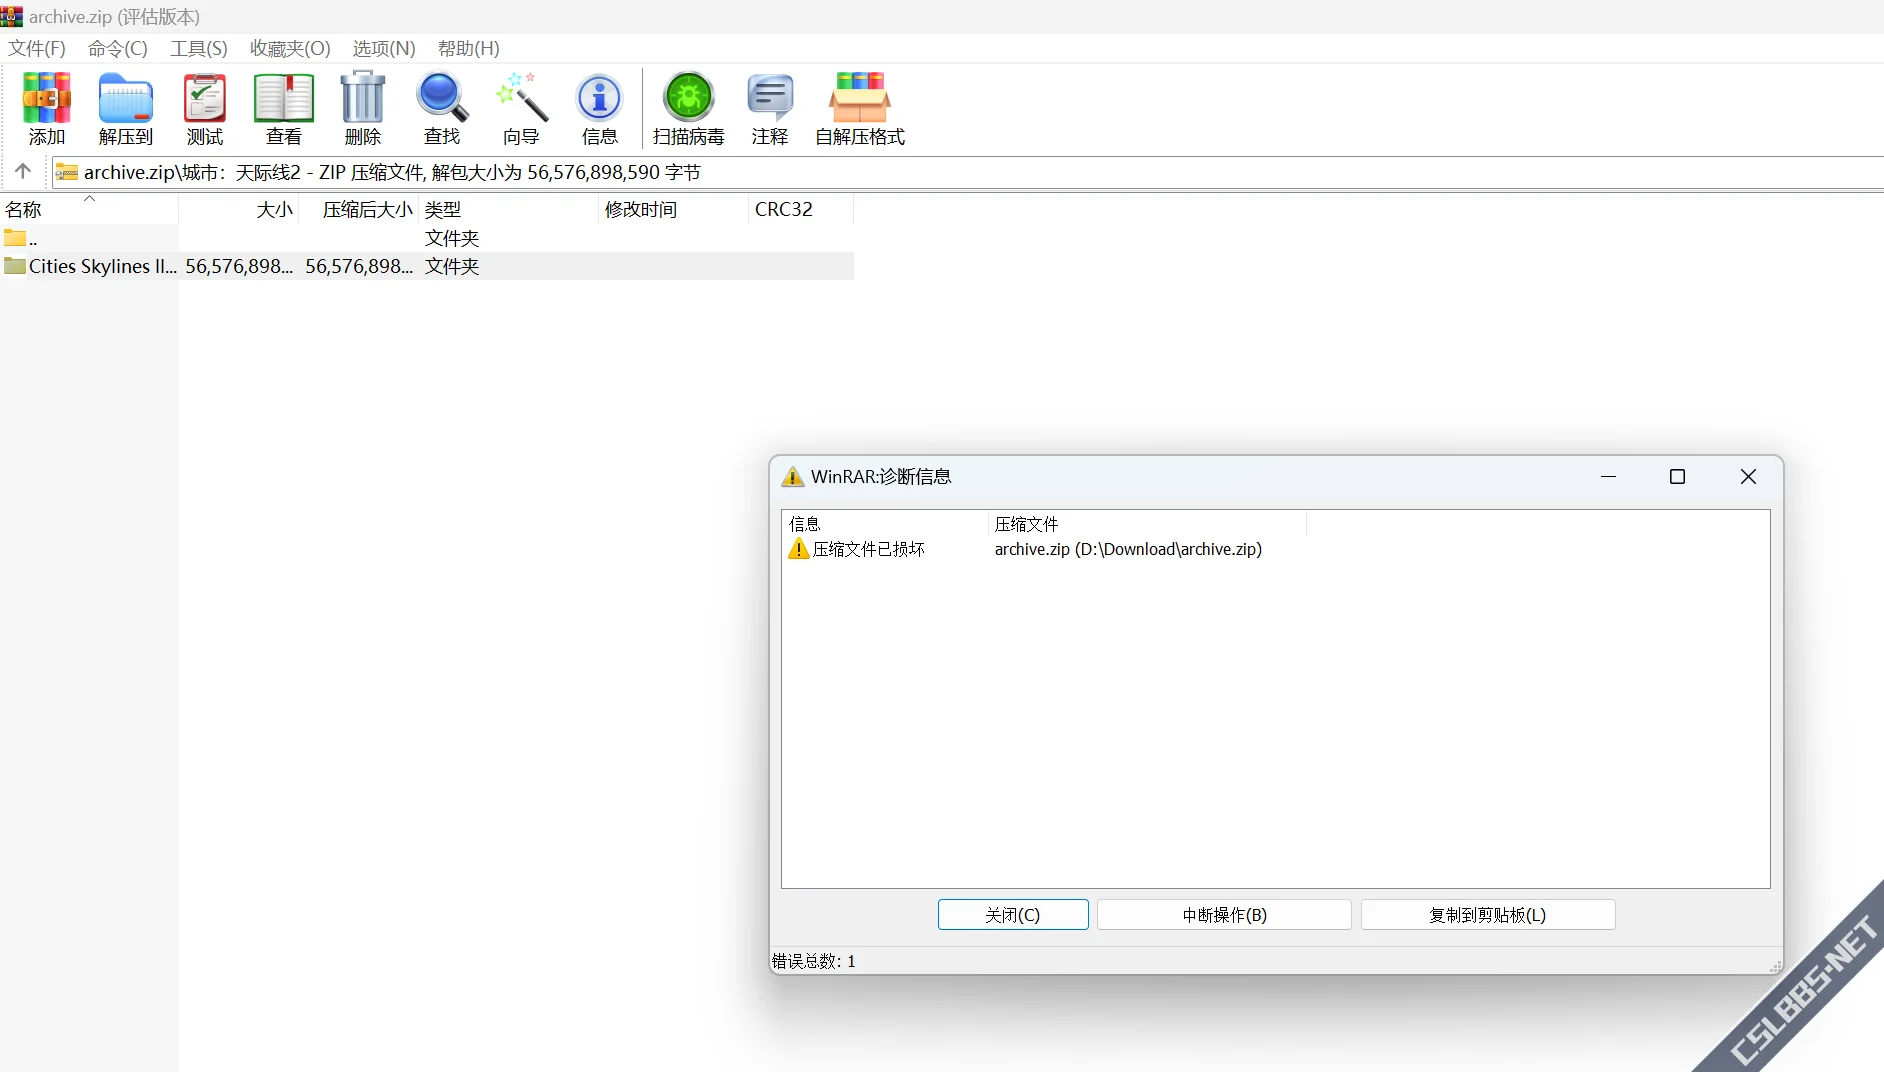Click the WinRAR icon in main title bar
The width and height of the screenshot is (1884, 1072).
click(x=11, y=16)
